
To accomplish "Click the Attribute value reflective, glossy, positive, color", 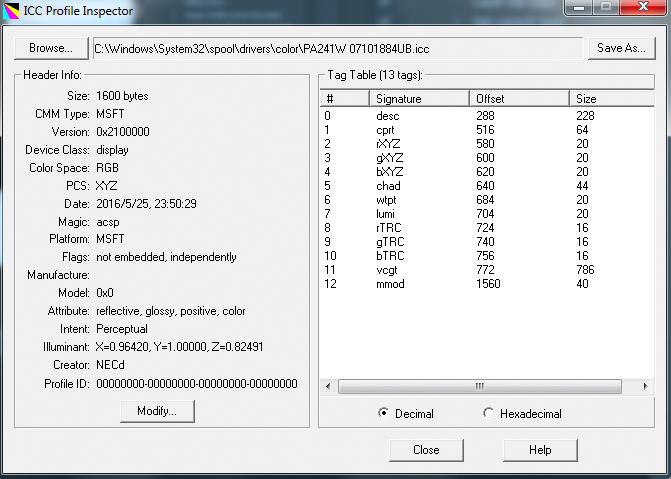I will [x=171, y=311].
